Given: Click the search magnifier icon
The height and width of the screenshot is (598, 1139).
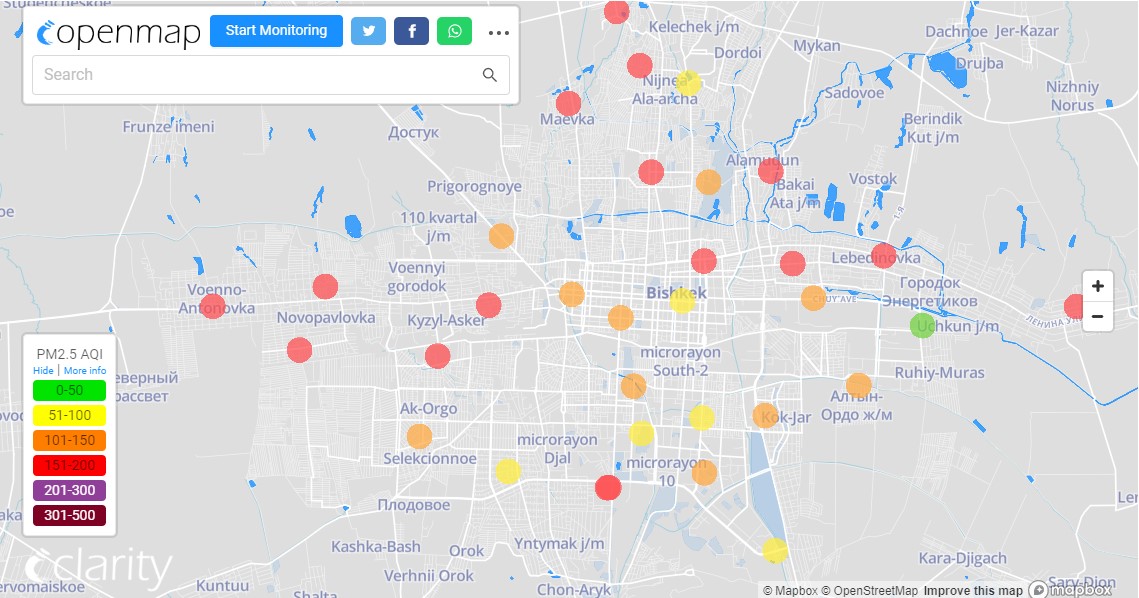Looking at the screenshot, I should point(490,75).
